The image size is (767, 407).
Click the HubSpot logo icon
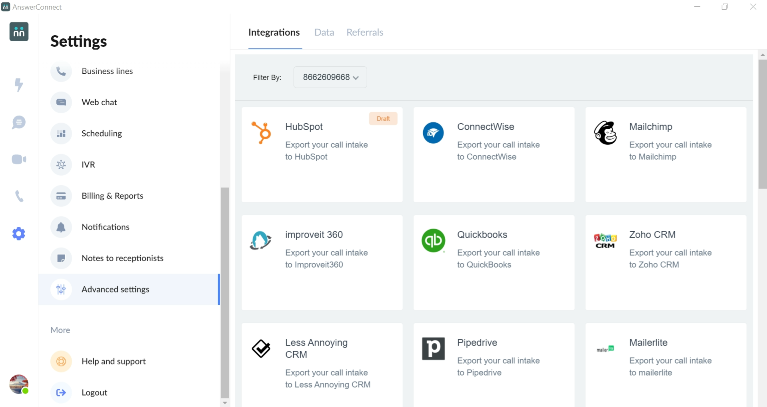[x=261, y=133]
